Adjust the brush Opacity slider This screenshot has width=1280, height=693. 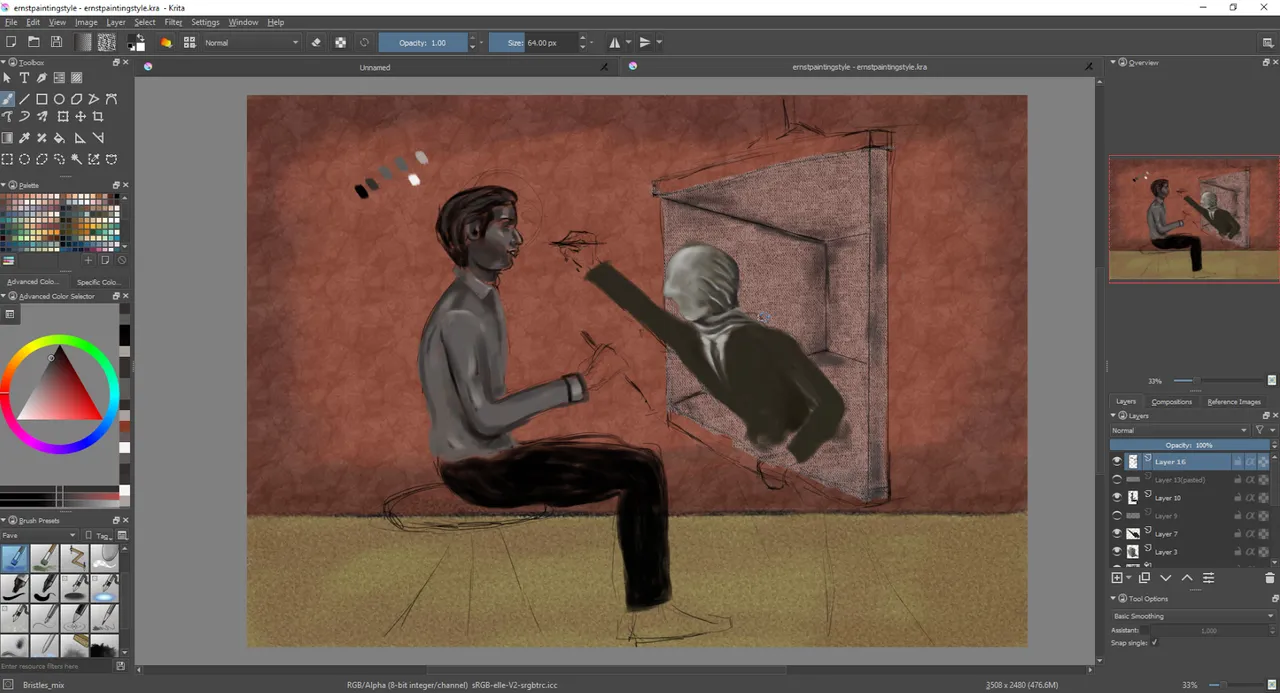tap(423, 42)
